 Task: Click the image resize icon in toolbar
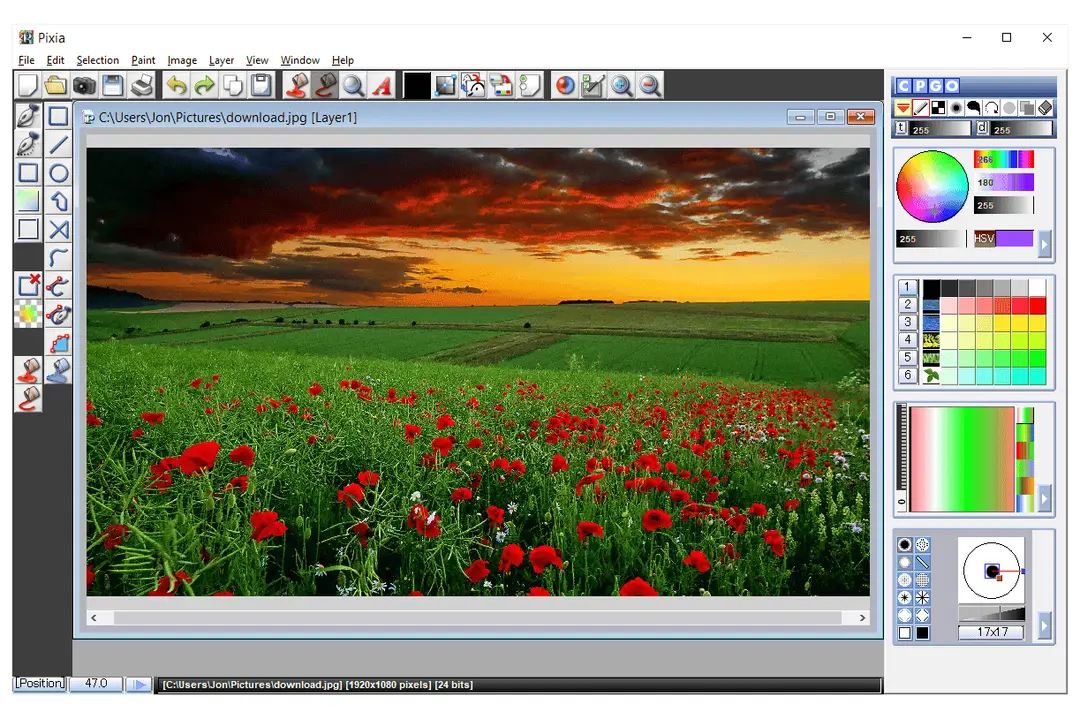click(x=446, y=85)
